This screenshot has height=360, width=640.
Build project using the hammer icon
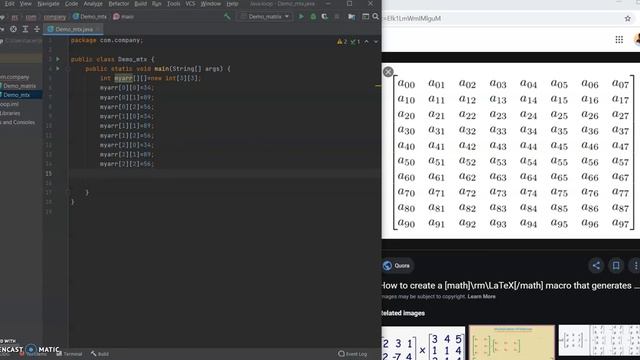227,17
